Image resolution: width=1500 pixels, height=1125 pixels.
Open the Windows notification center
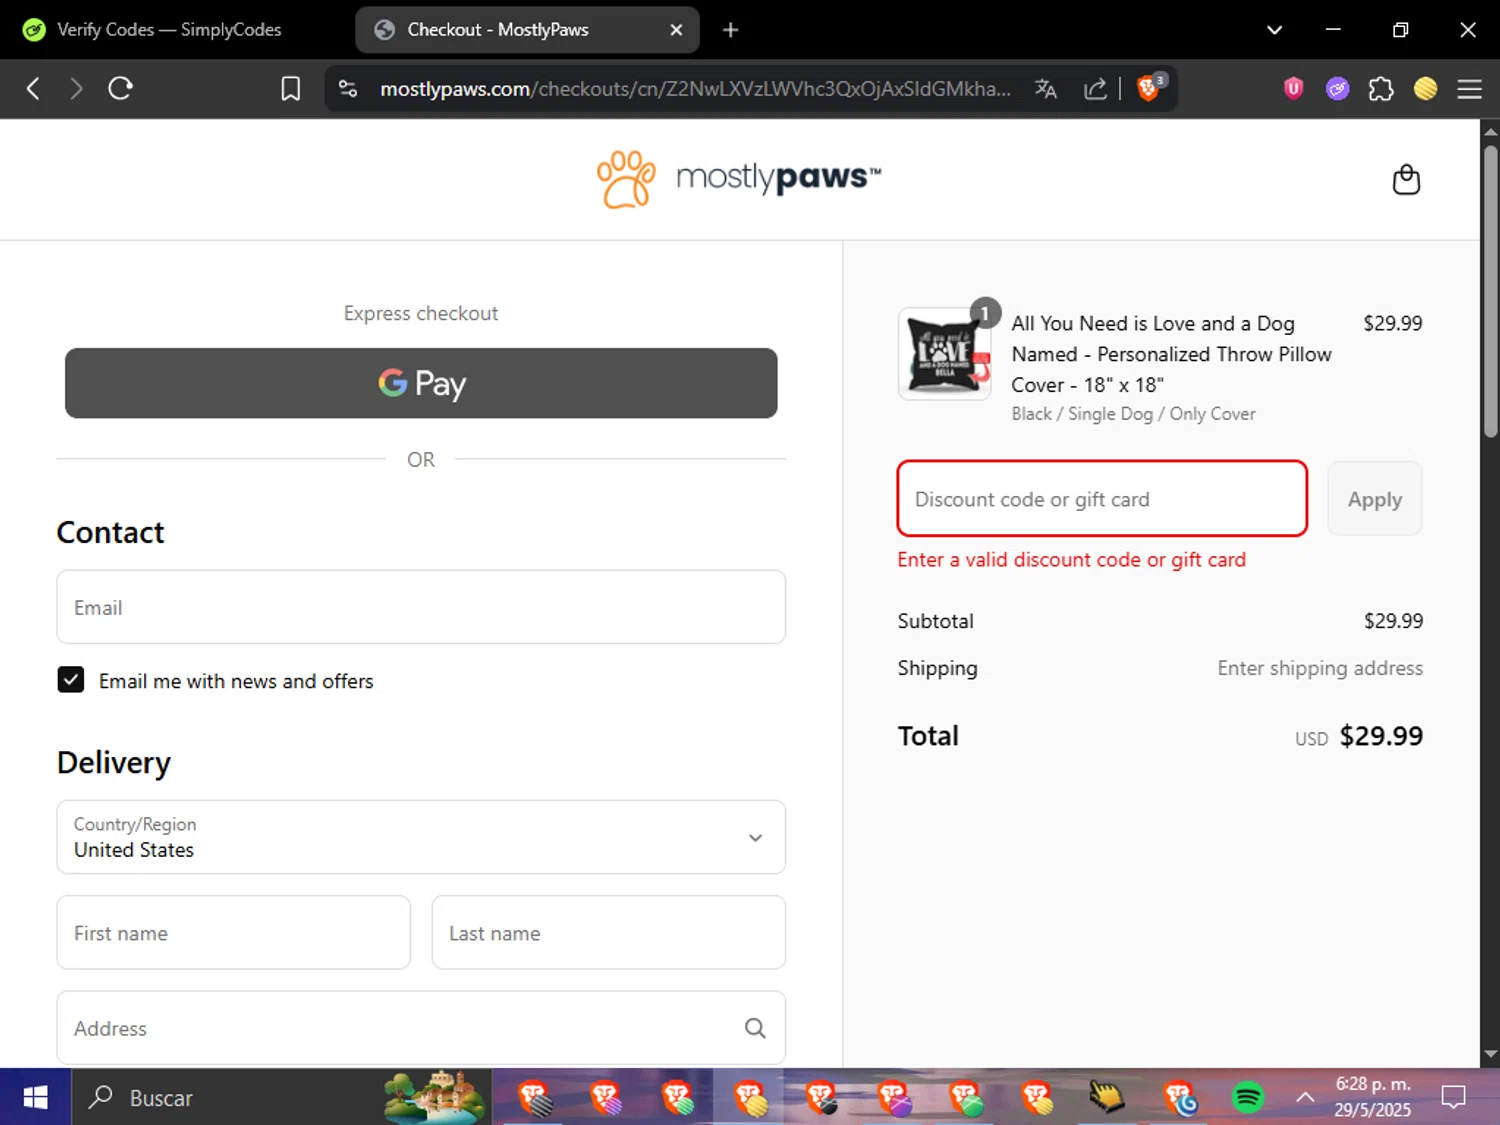(1453, 1097)
